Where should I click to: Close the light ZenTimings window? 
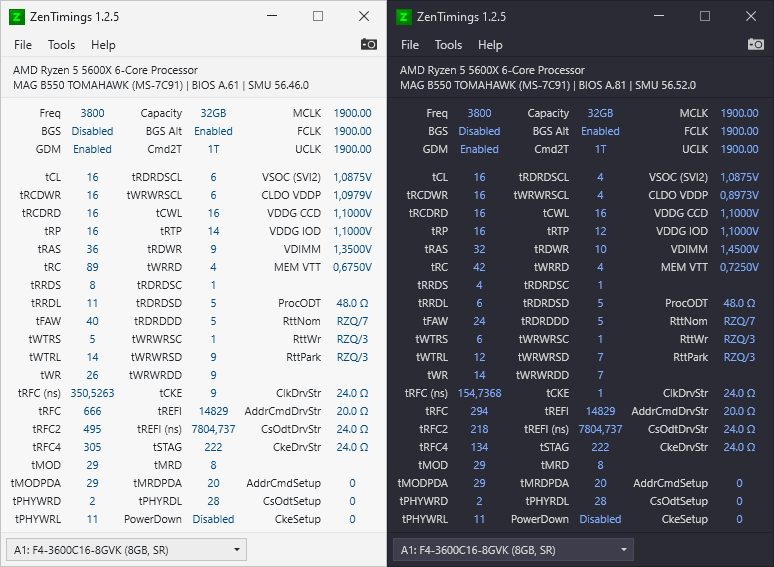[x=364, y=16]
